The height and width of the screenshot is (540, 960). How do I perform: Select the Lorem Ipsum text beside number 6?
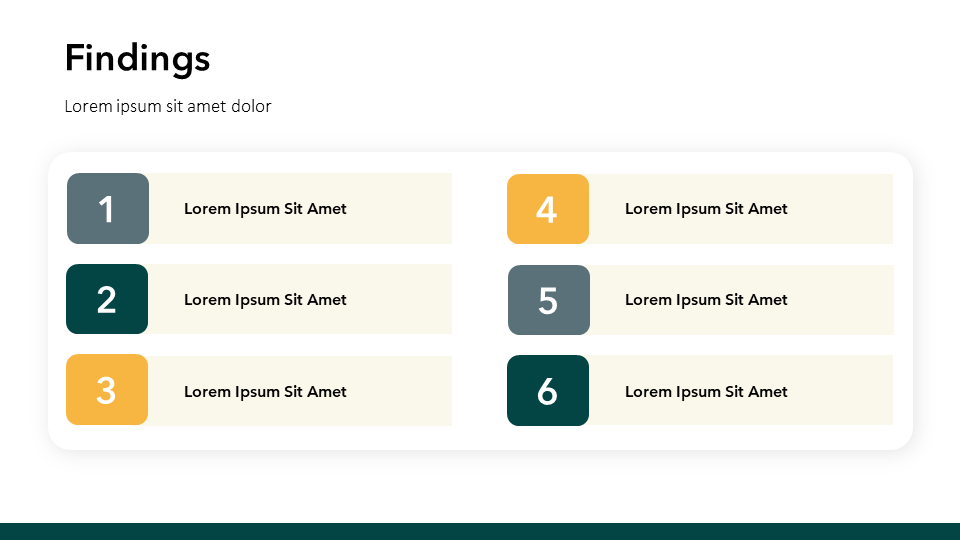[706, 392]
